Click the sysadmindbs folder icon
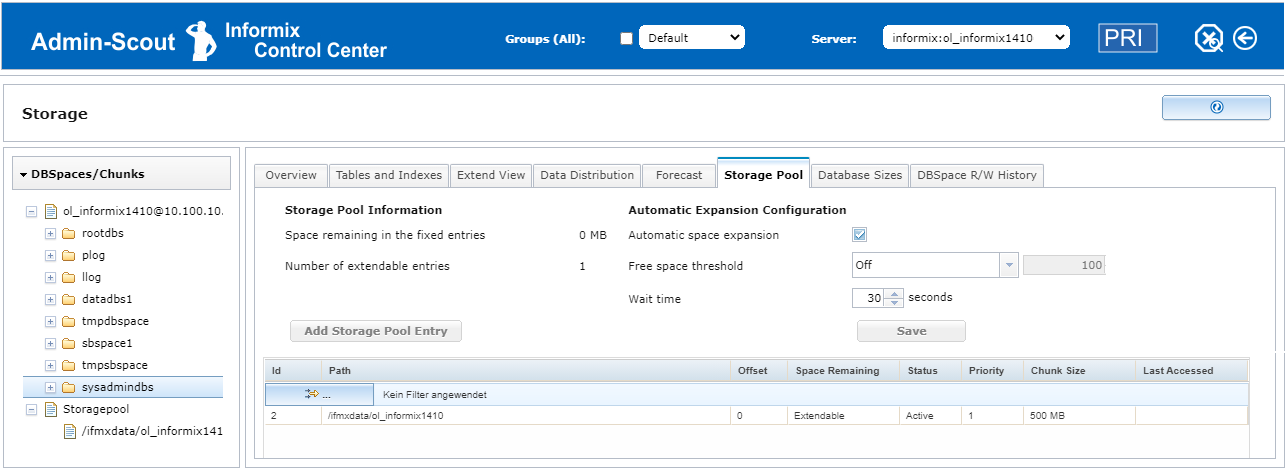Screen dimensions: 1288x471 (68, 387)
